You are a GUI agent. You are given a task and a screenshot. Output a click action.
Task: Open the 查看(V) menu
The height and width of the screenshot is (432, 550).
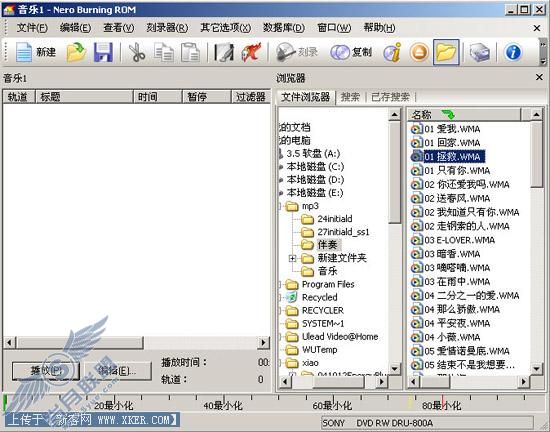click(119, 27)
